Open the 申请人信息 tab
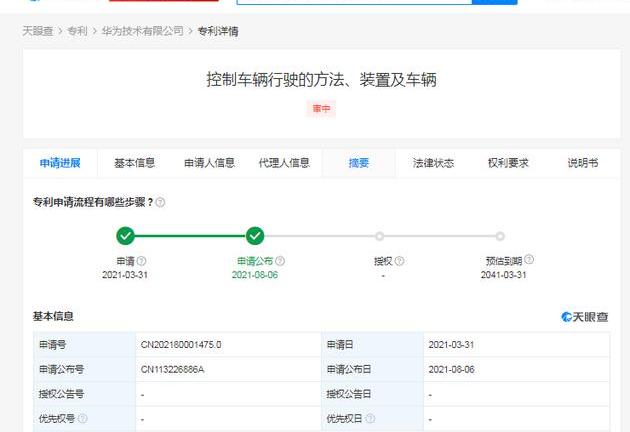The image size is (630, 432). click(209, 163)
